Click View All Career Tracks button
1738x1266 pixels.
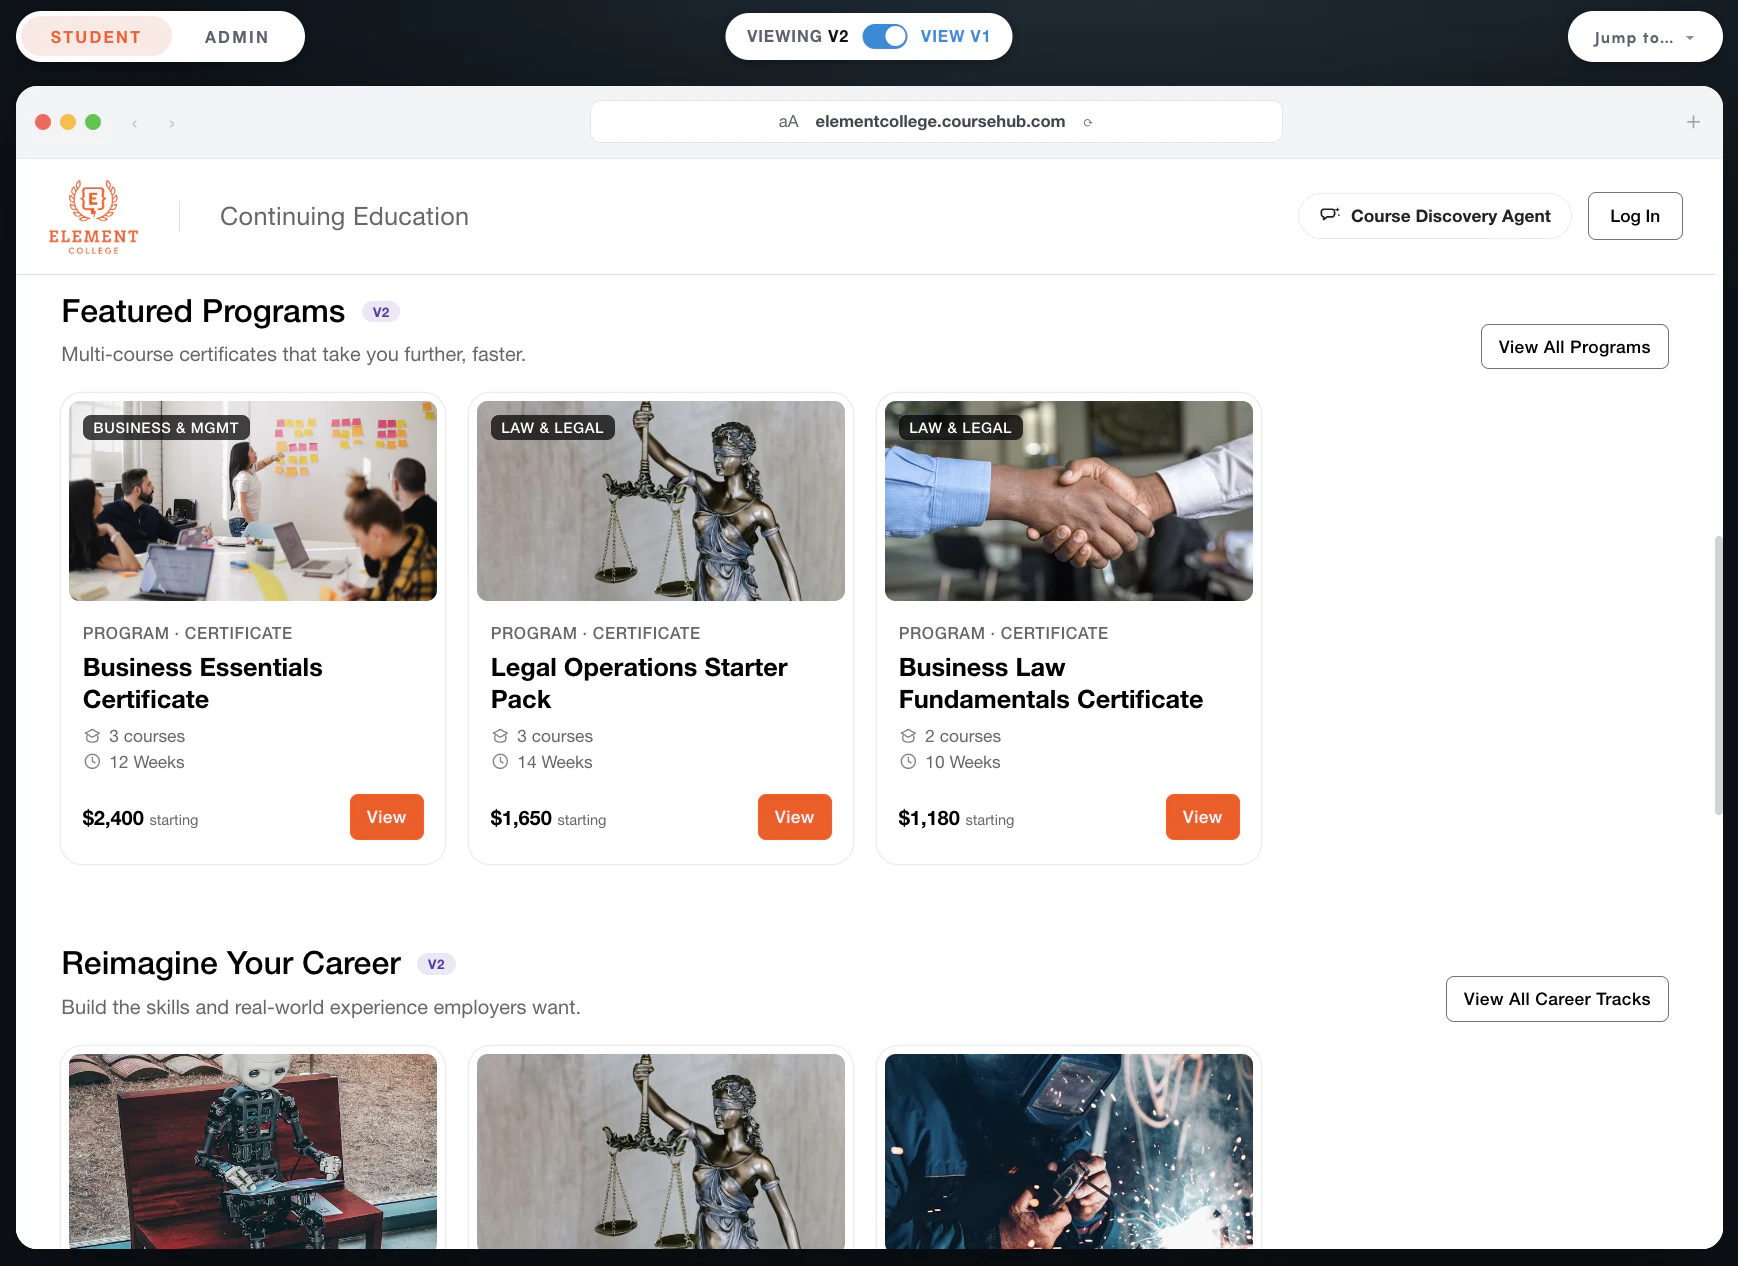pos(1557,999)
